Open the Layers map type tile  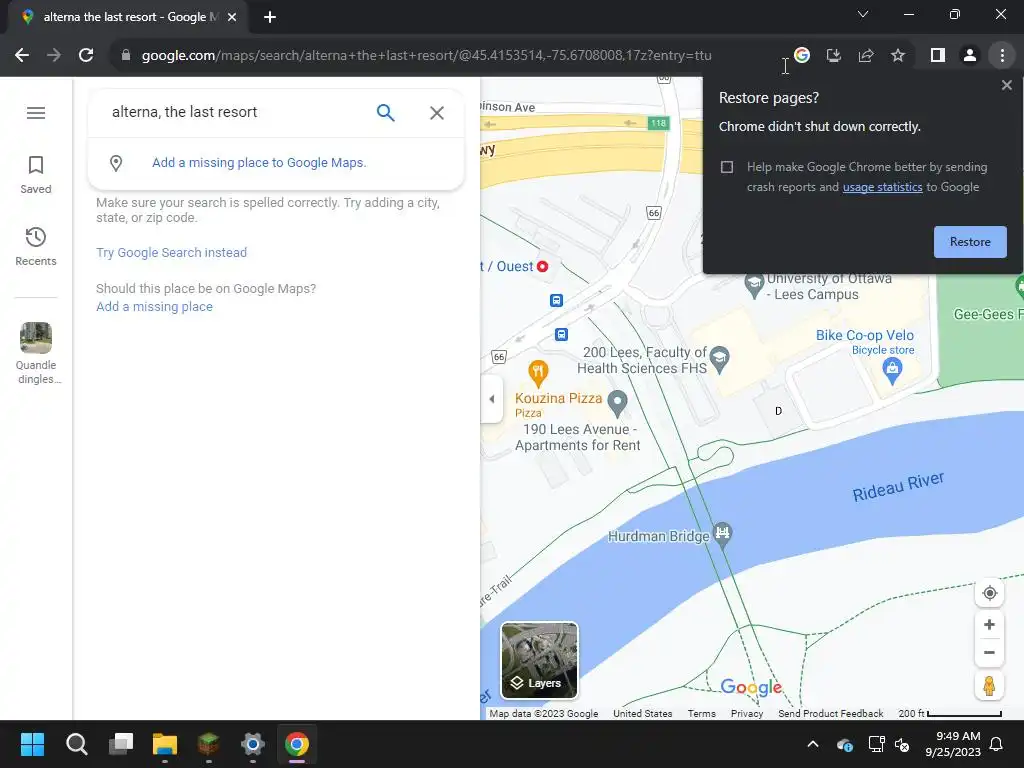[539, 660]
